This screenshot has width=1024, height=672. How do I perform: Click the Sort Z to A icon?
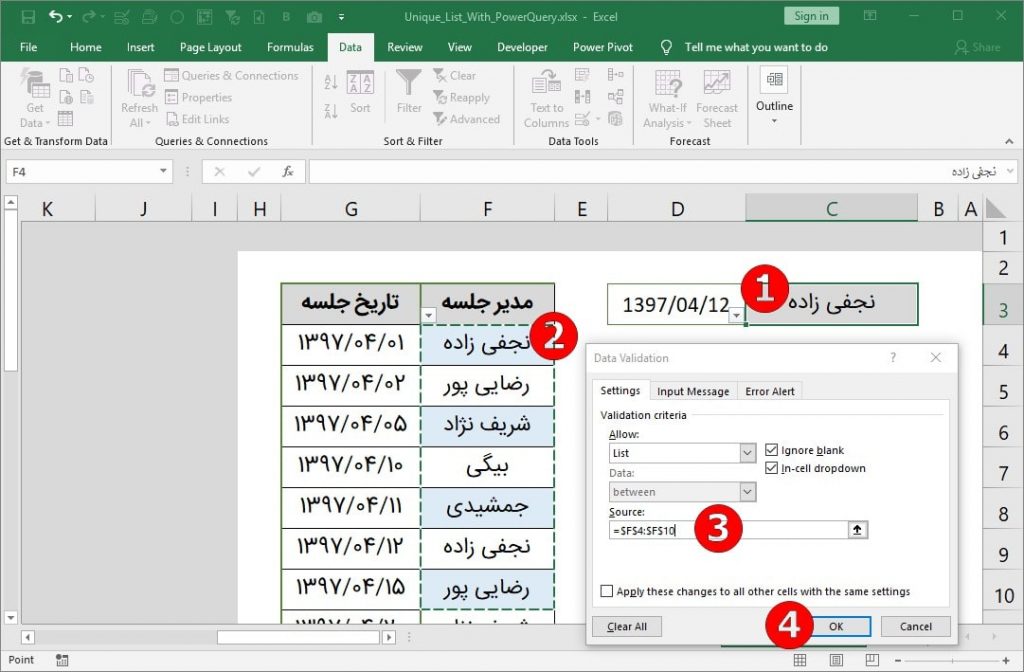tap(331, 111)
